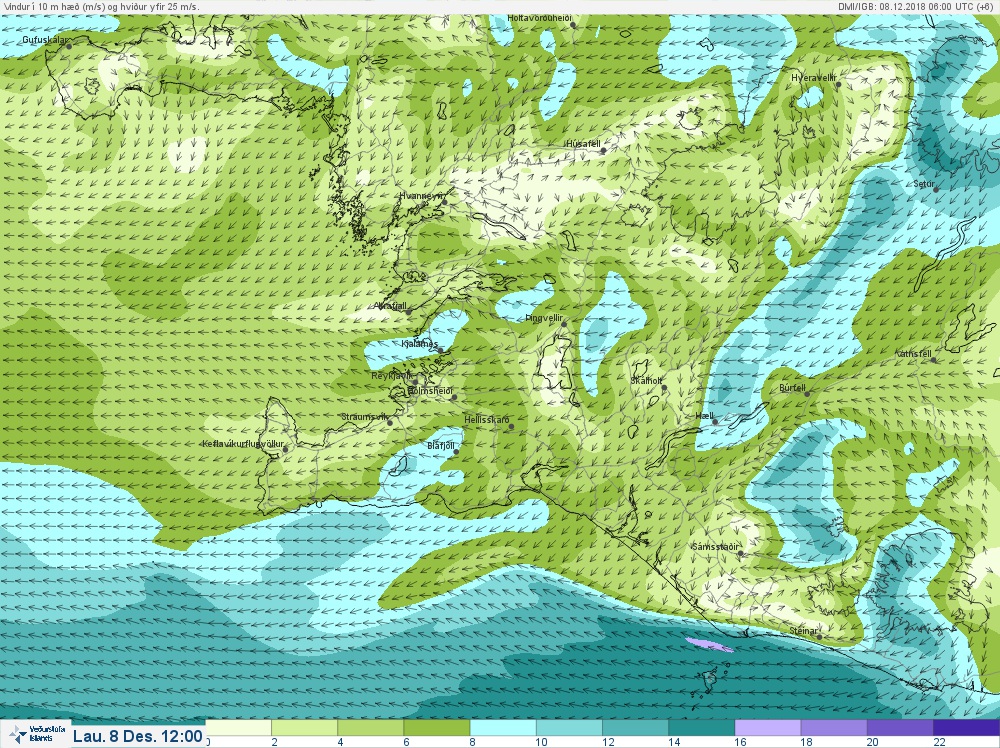
Task: Select the Kjalarnes station label
Action: [x=420, y=344]
